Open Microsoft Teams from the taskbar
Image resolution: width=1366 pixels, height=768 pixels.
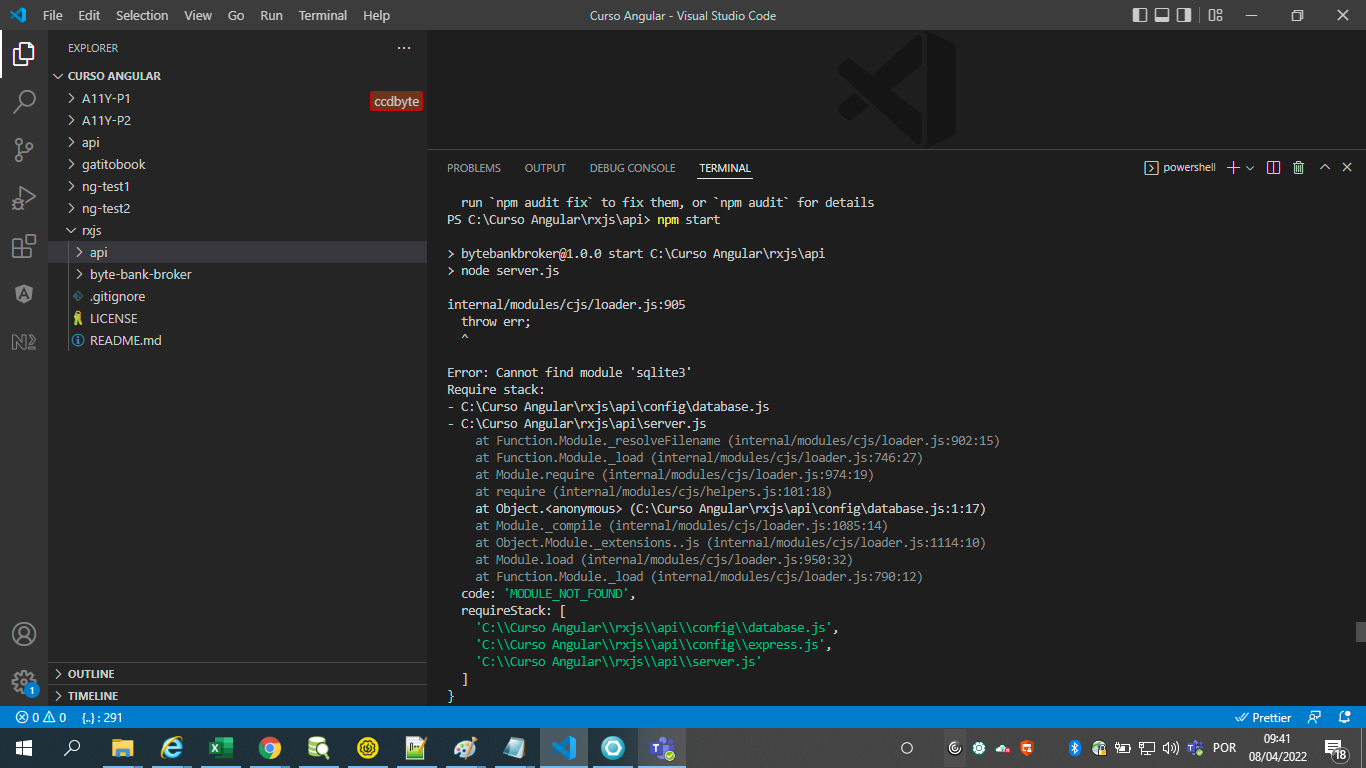point(662,747)
